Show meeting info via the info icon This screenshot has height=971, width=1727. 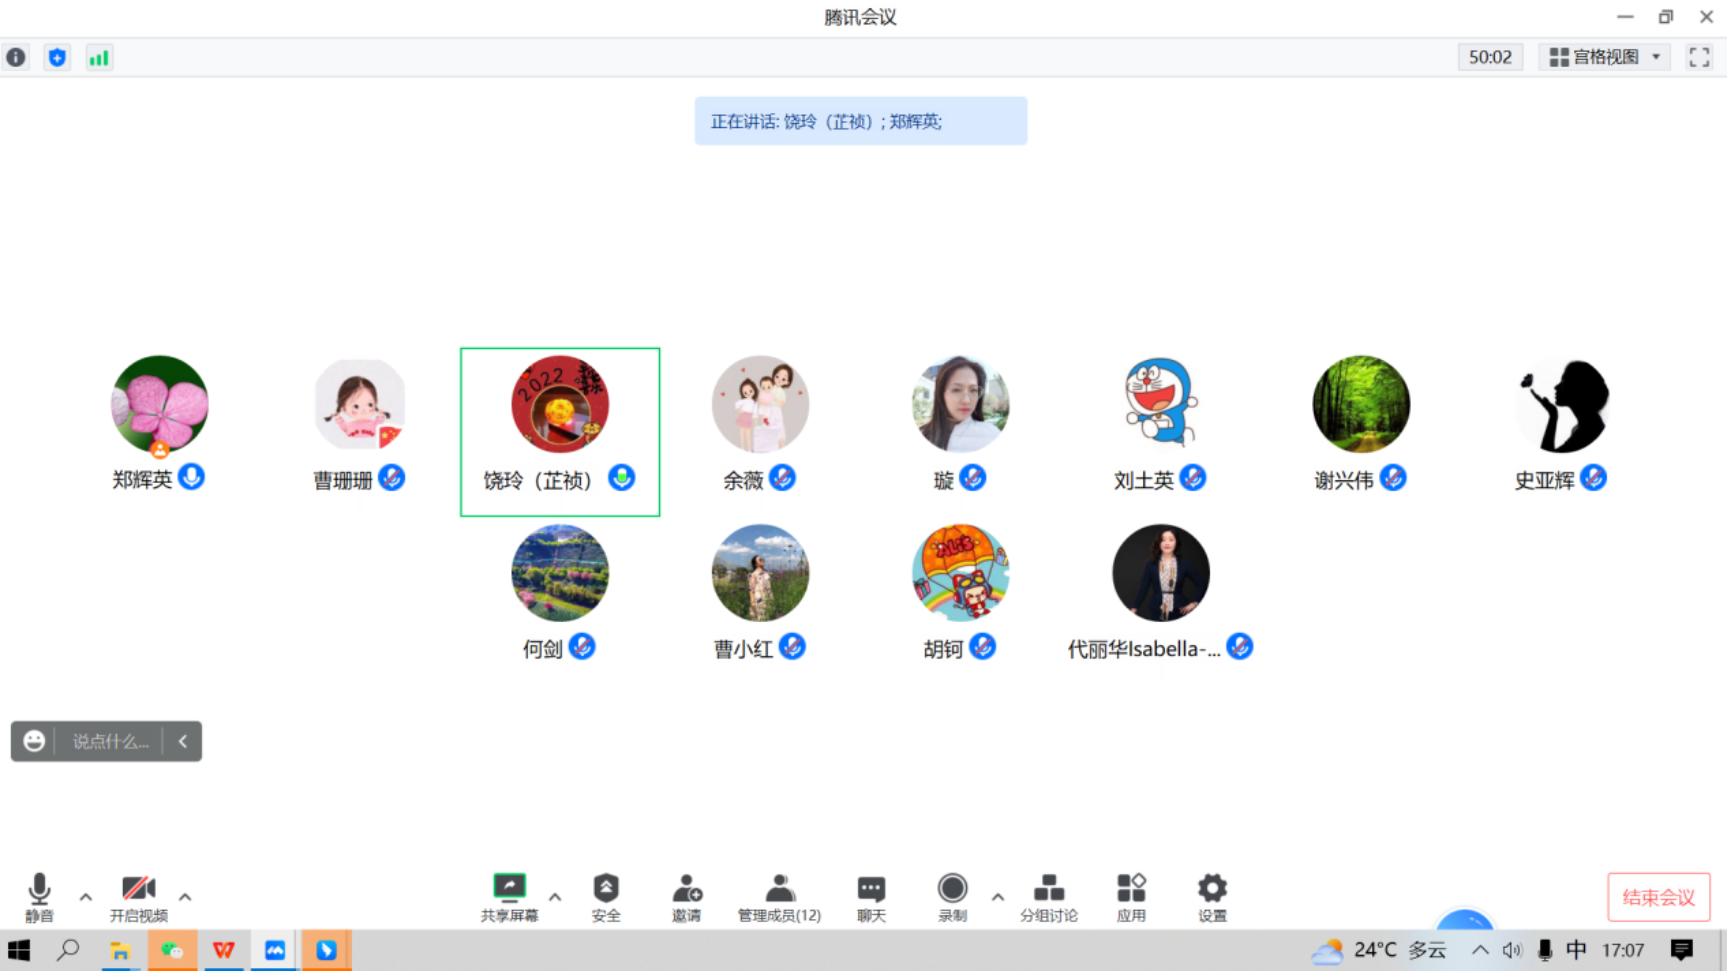[x=16, y=57]
